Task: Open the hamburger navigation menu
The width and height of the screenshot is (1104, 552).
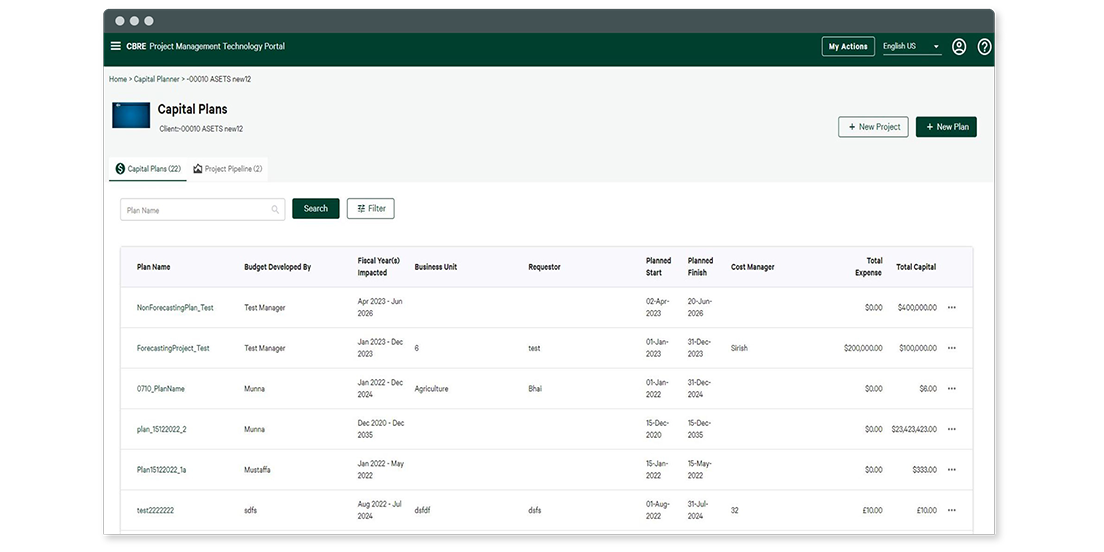Action: pos(116,46)
